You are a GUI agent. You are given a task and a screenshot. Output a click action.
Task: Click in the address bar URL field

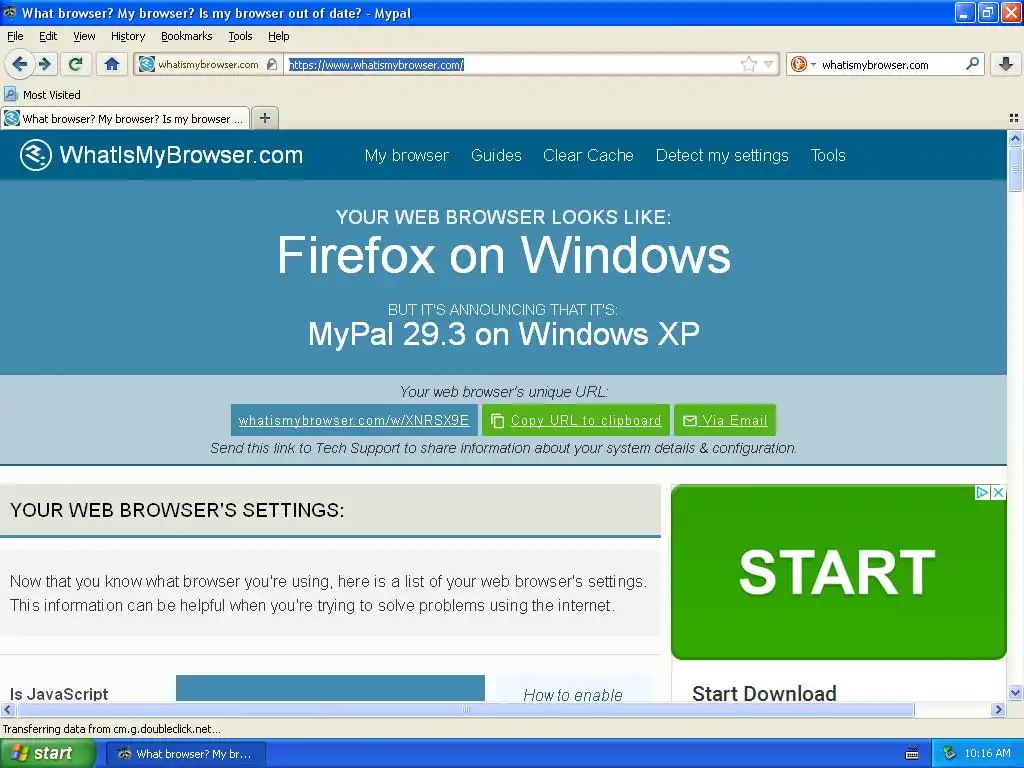pos(513,64)
